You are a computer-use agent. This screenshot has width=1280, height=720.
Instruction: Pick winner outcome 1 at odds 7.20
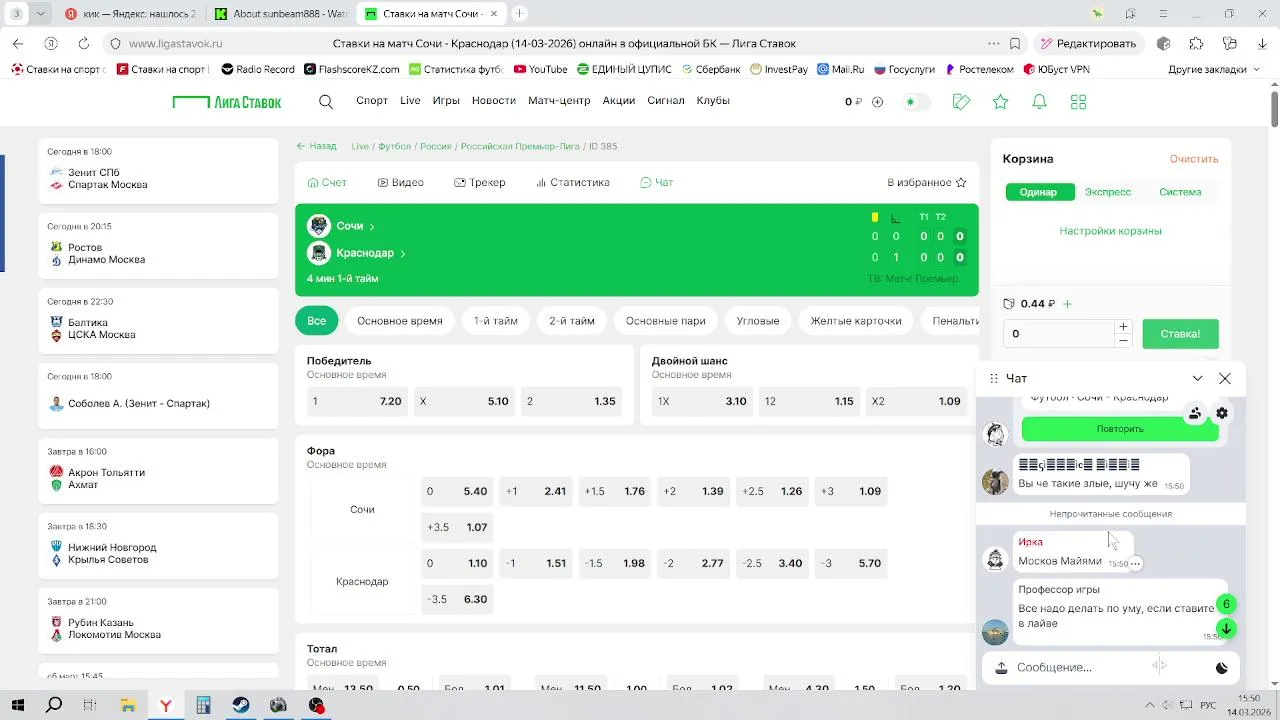tap(356, 401)
